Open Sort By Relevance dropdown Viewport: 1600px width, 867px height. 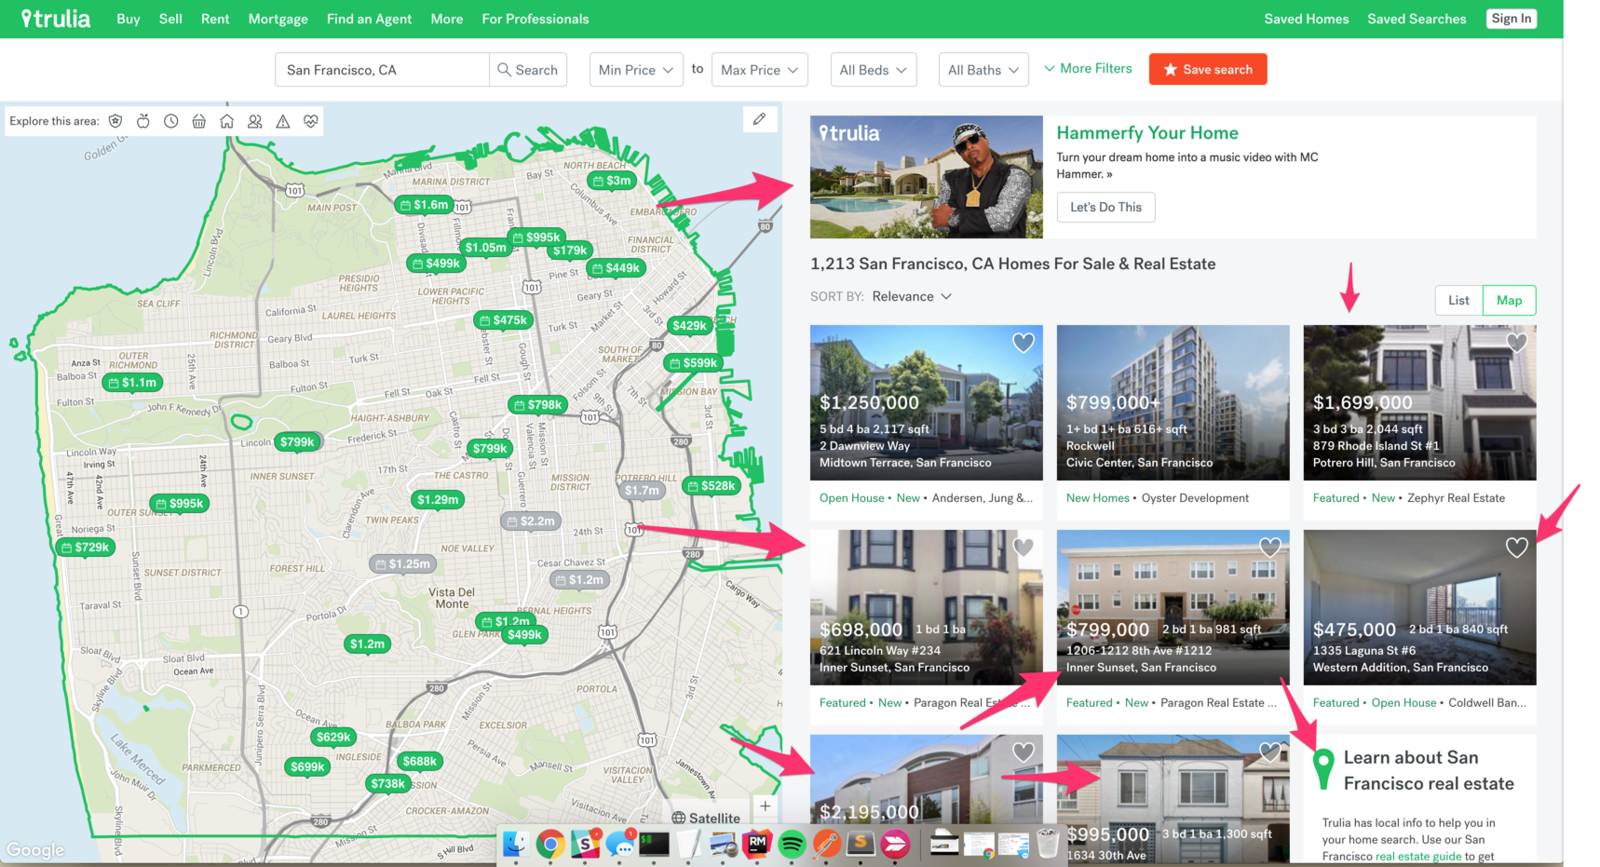[911, 297]
